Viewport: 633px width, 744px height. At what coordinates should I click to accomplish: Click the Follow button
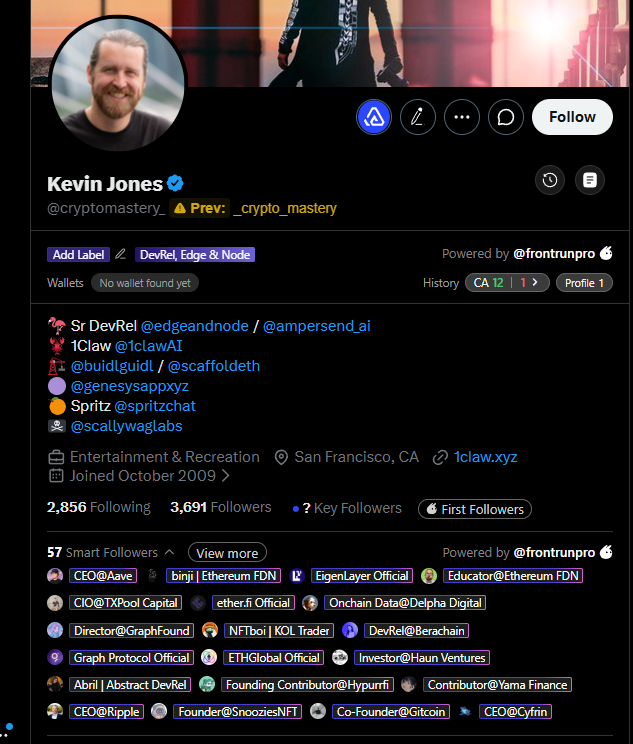point(572,117)
